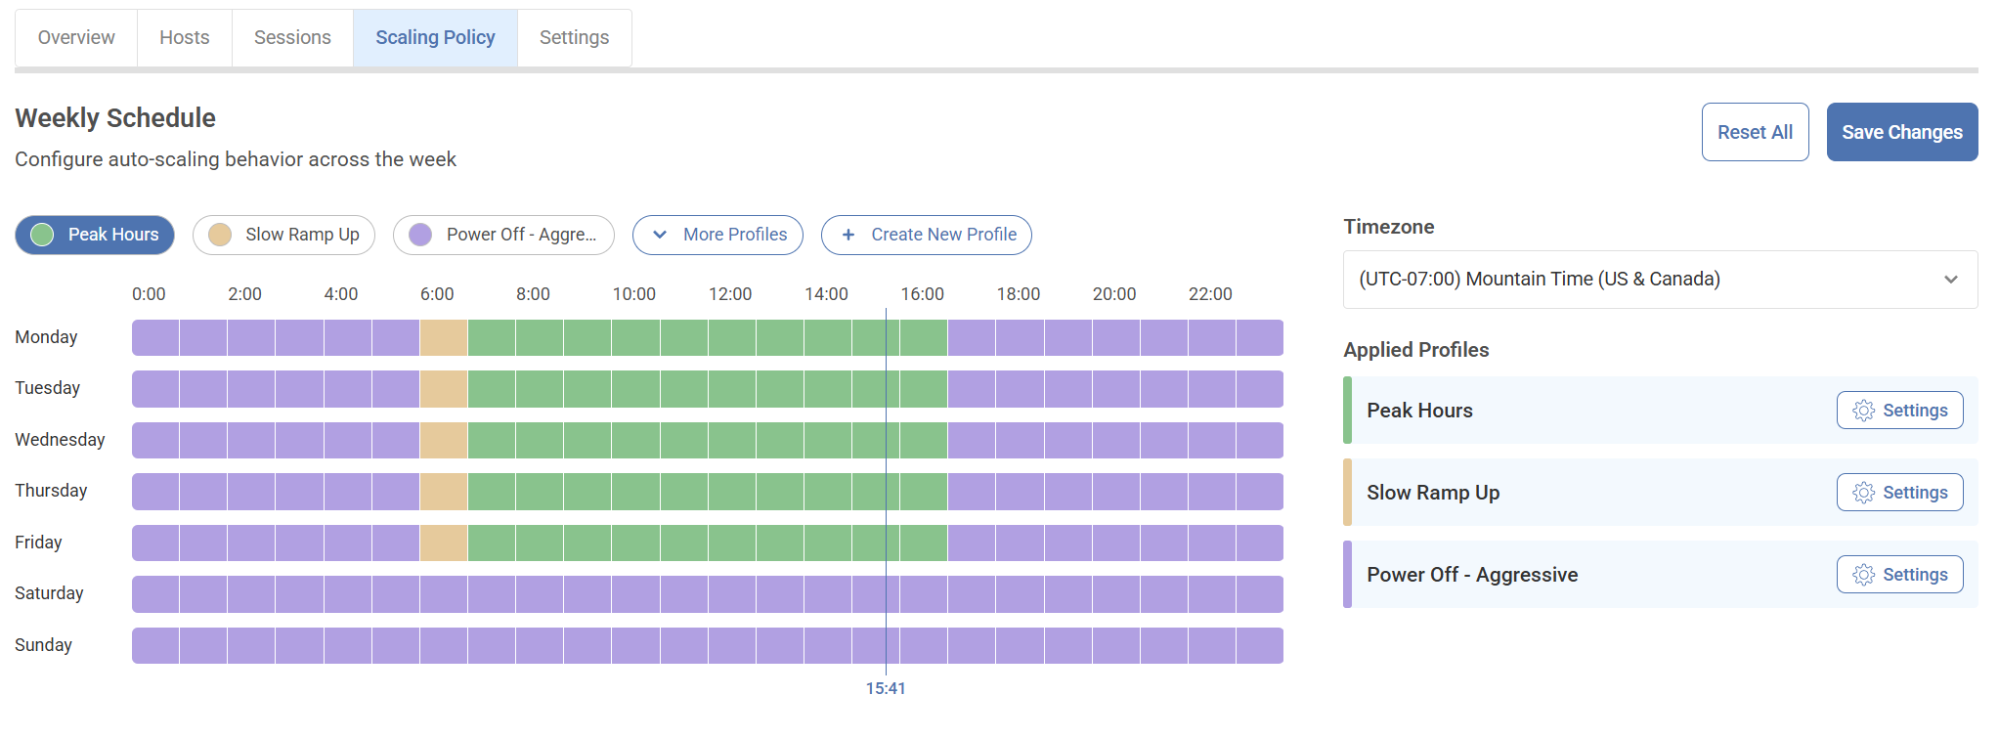
Task: Click plus icon on Create New Profile
Action: point(848,235)
